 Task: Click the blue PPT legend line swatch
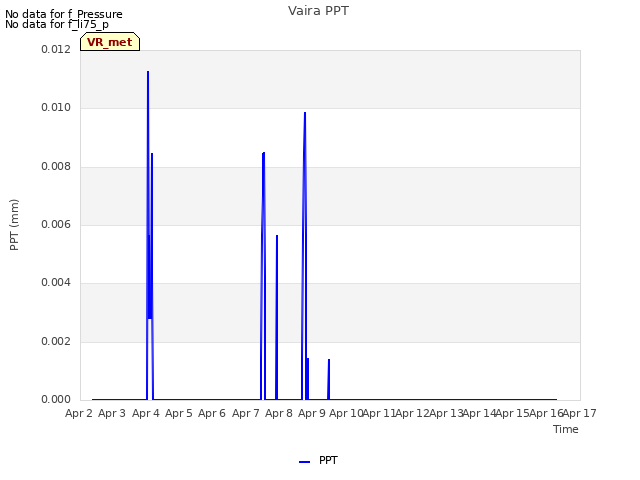pyautogui.click(x=304, y=462)
